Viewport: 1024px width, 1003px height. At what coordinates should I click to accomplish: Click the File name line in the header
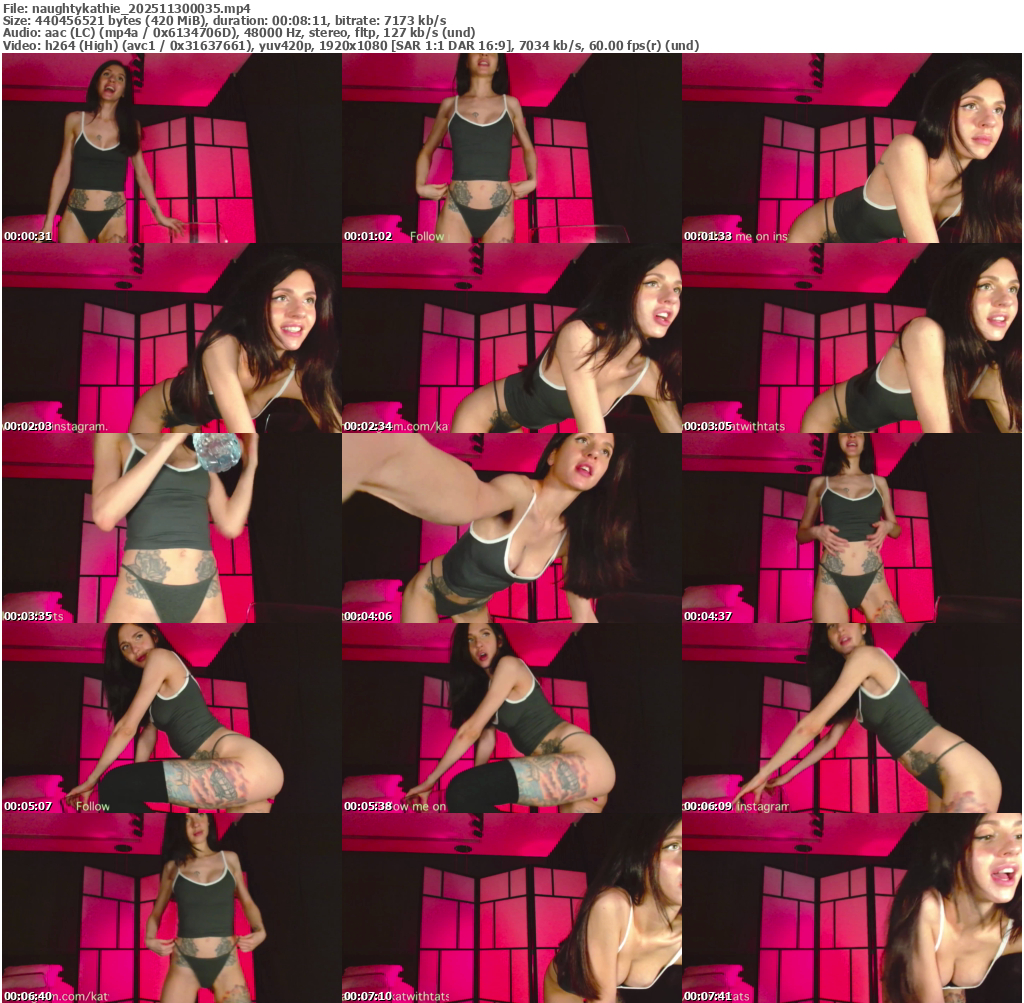pyautogui.click(x=126, y=7)
